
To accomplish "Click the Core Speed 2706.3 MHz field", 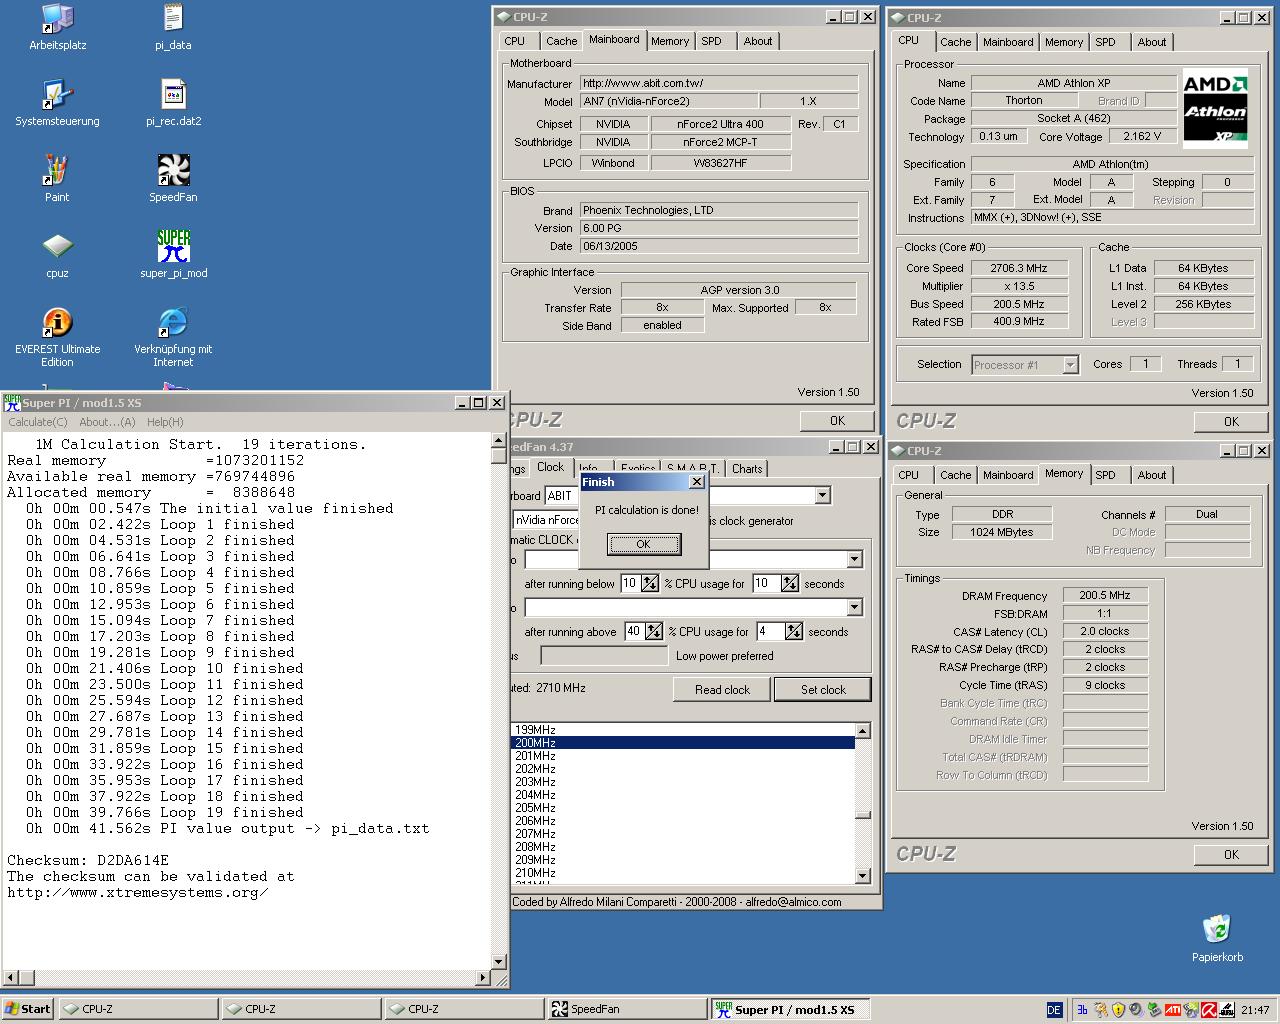I will click(1019, 268).
